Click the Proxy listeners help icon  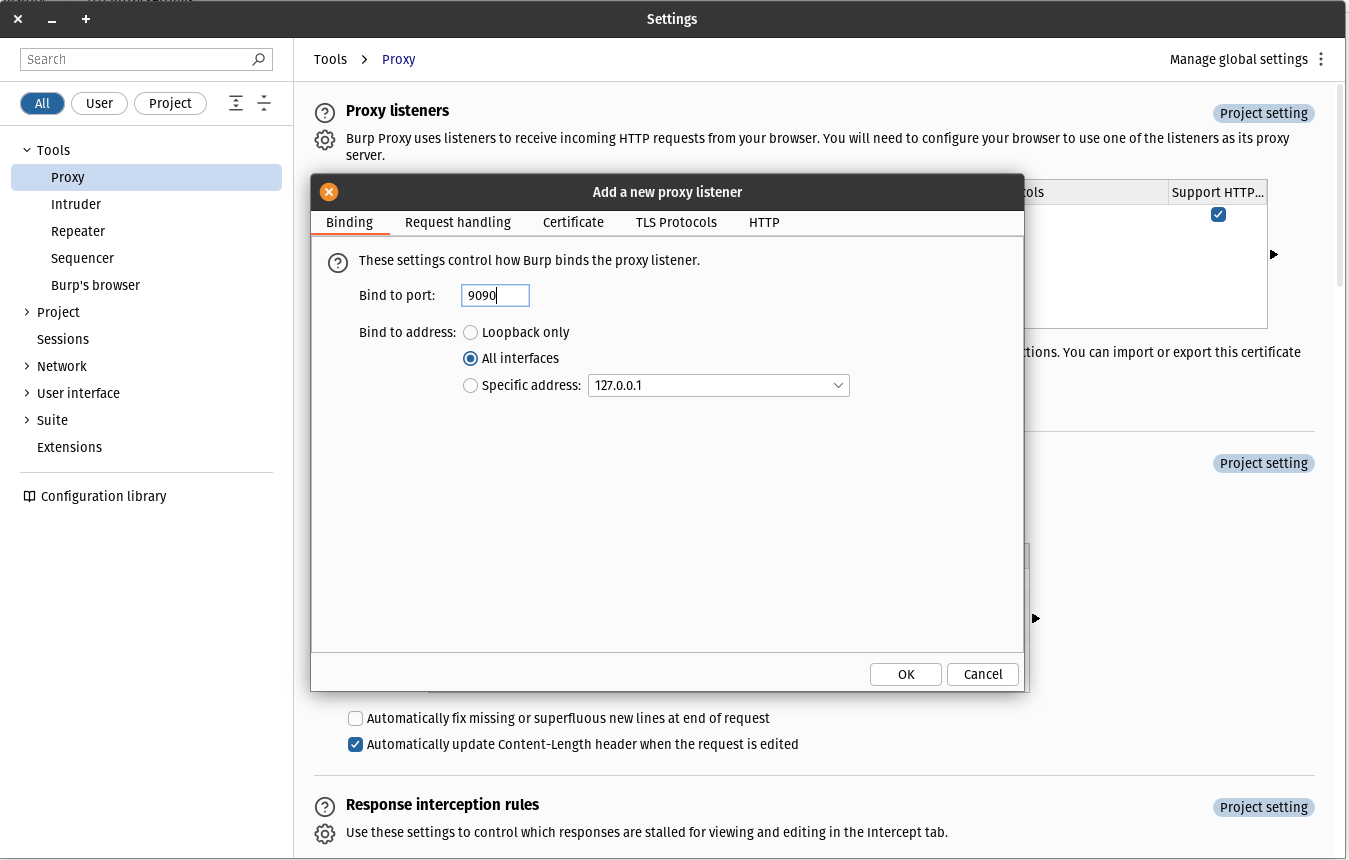[x=324, y=112]
